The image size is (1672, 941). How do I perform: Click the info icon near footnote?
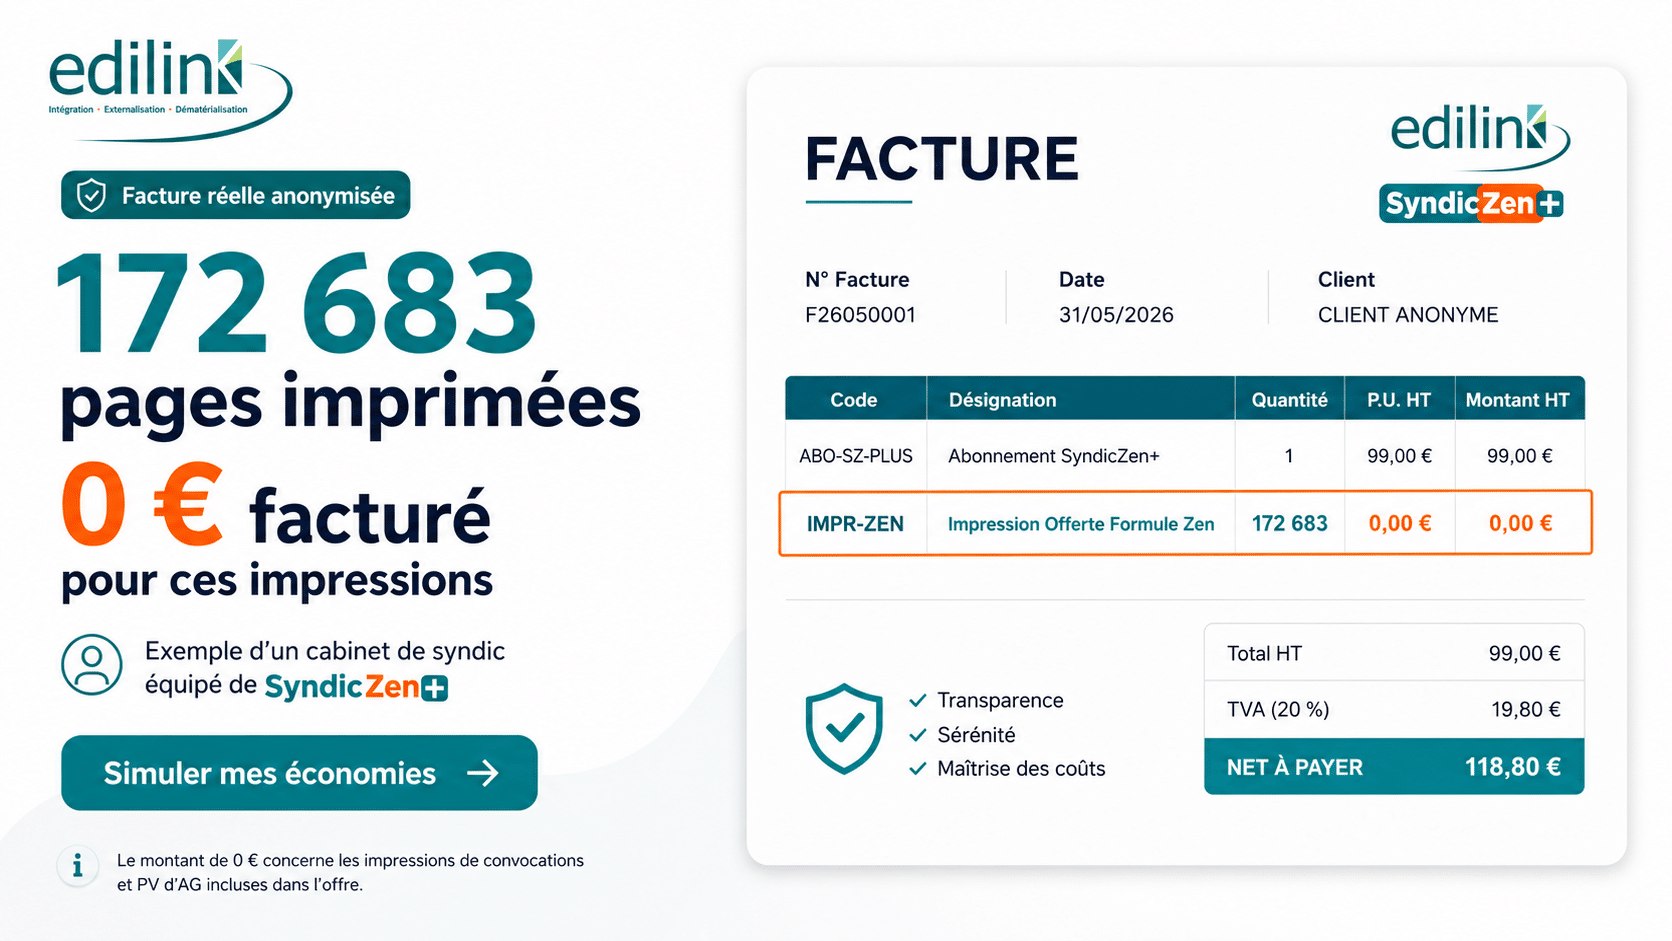point(78,866)
